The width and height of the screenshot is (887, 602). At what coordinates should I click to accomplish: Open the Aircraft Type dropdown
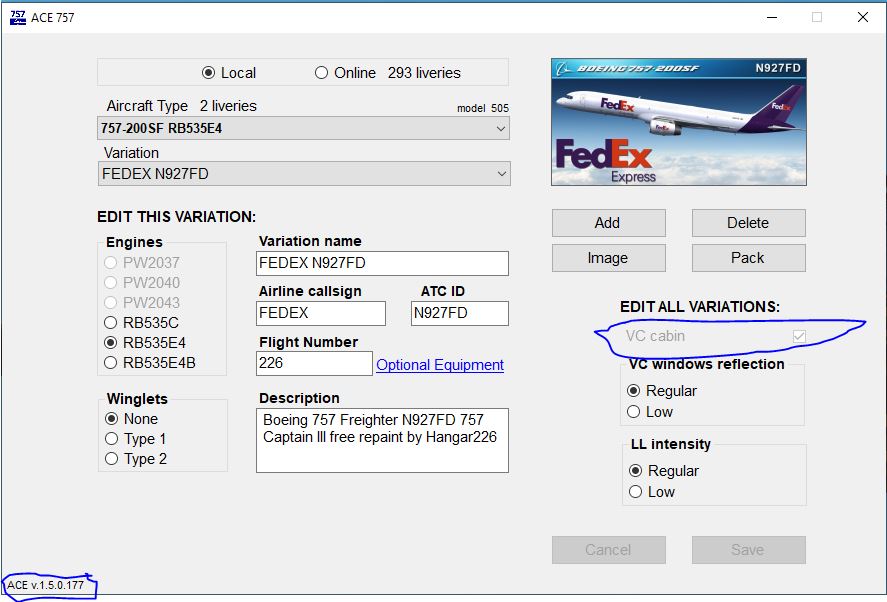pos(303,129)
